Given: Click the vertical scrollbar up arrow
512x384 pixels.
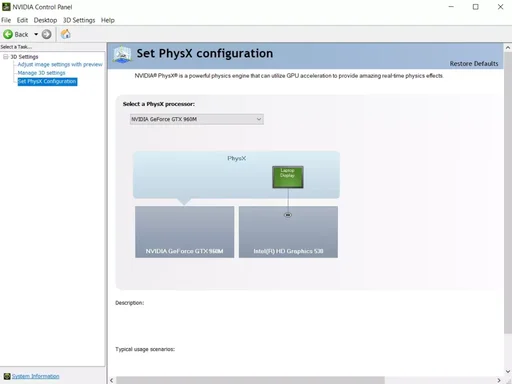Looking at the screenshot, I should [x=508, y=48].
